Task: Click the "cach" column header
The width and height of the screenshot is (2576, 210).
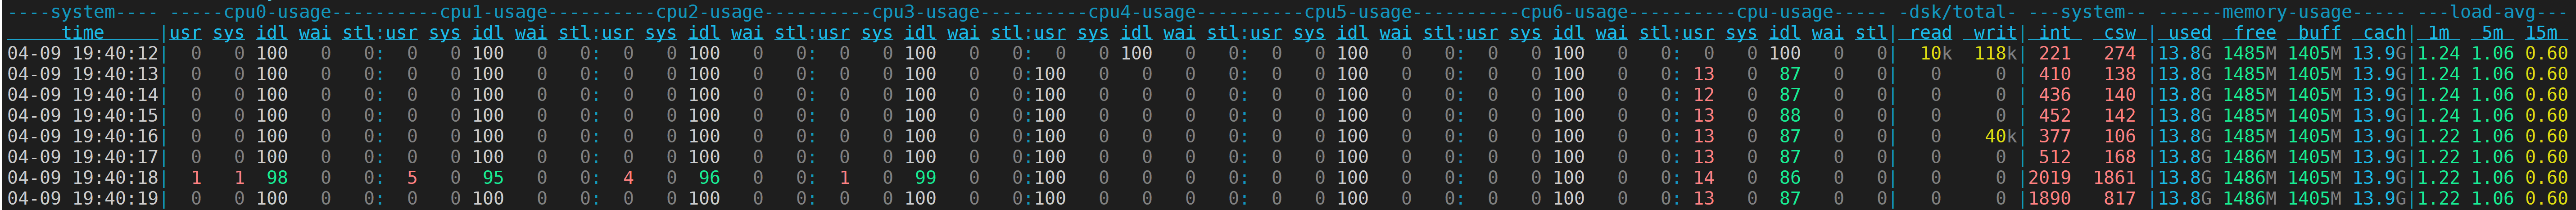Action: pyautogui.click(x=2384, y=33)
